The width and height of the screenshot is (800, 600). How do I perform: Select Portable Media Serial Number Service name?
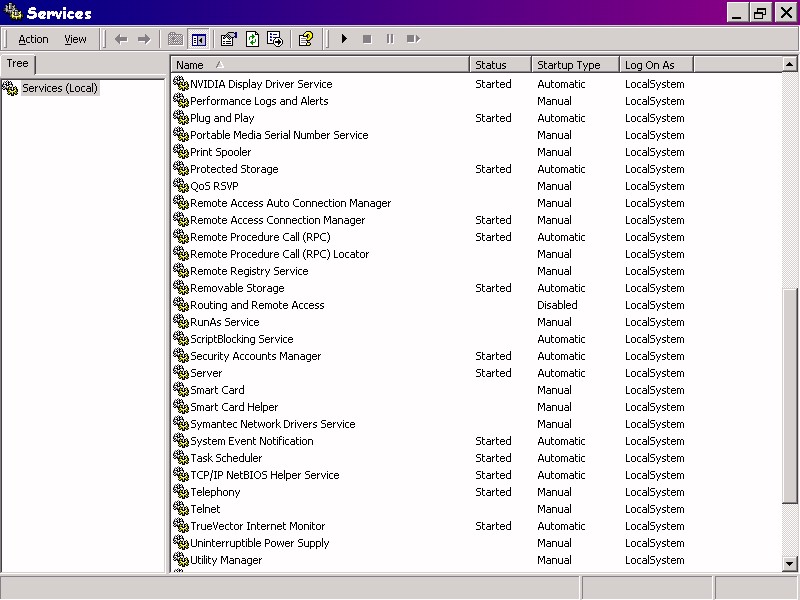279,135
